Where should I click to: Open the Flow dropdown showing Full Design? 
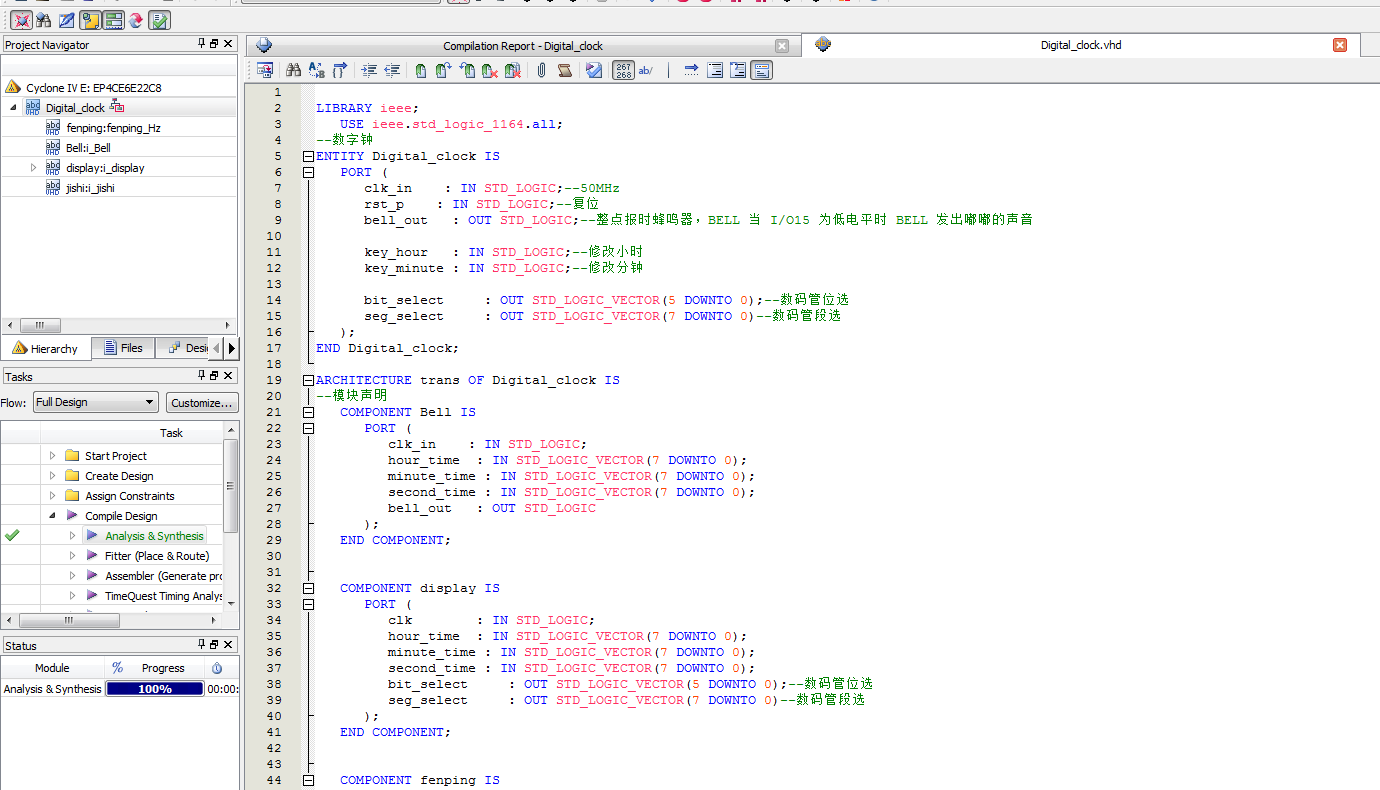[96, 402]
